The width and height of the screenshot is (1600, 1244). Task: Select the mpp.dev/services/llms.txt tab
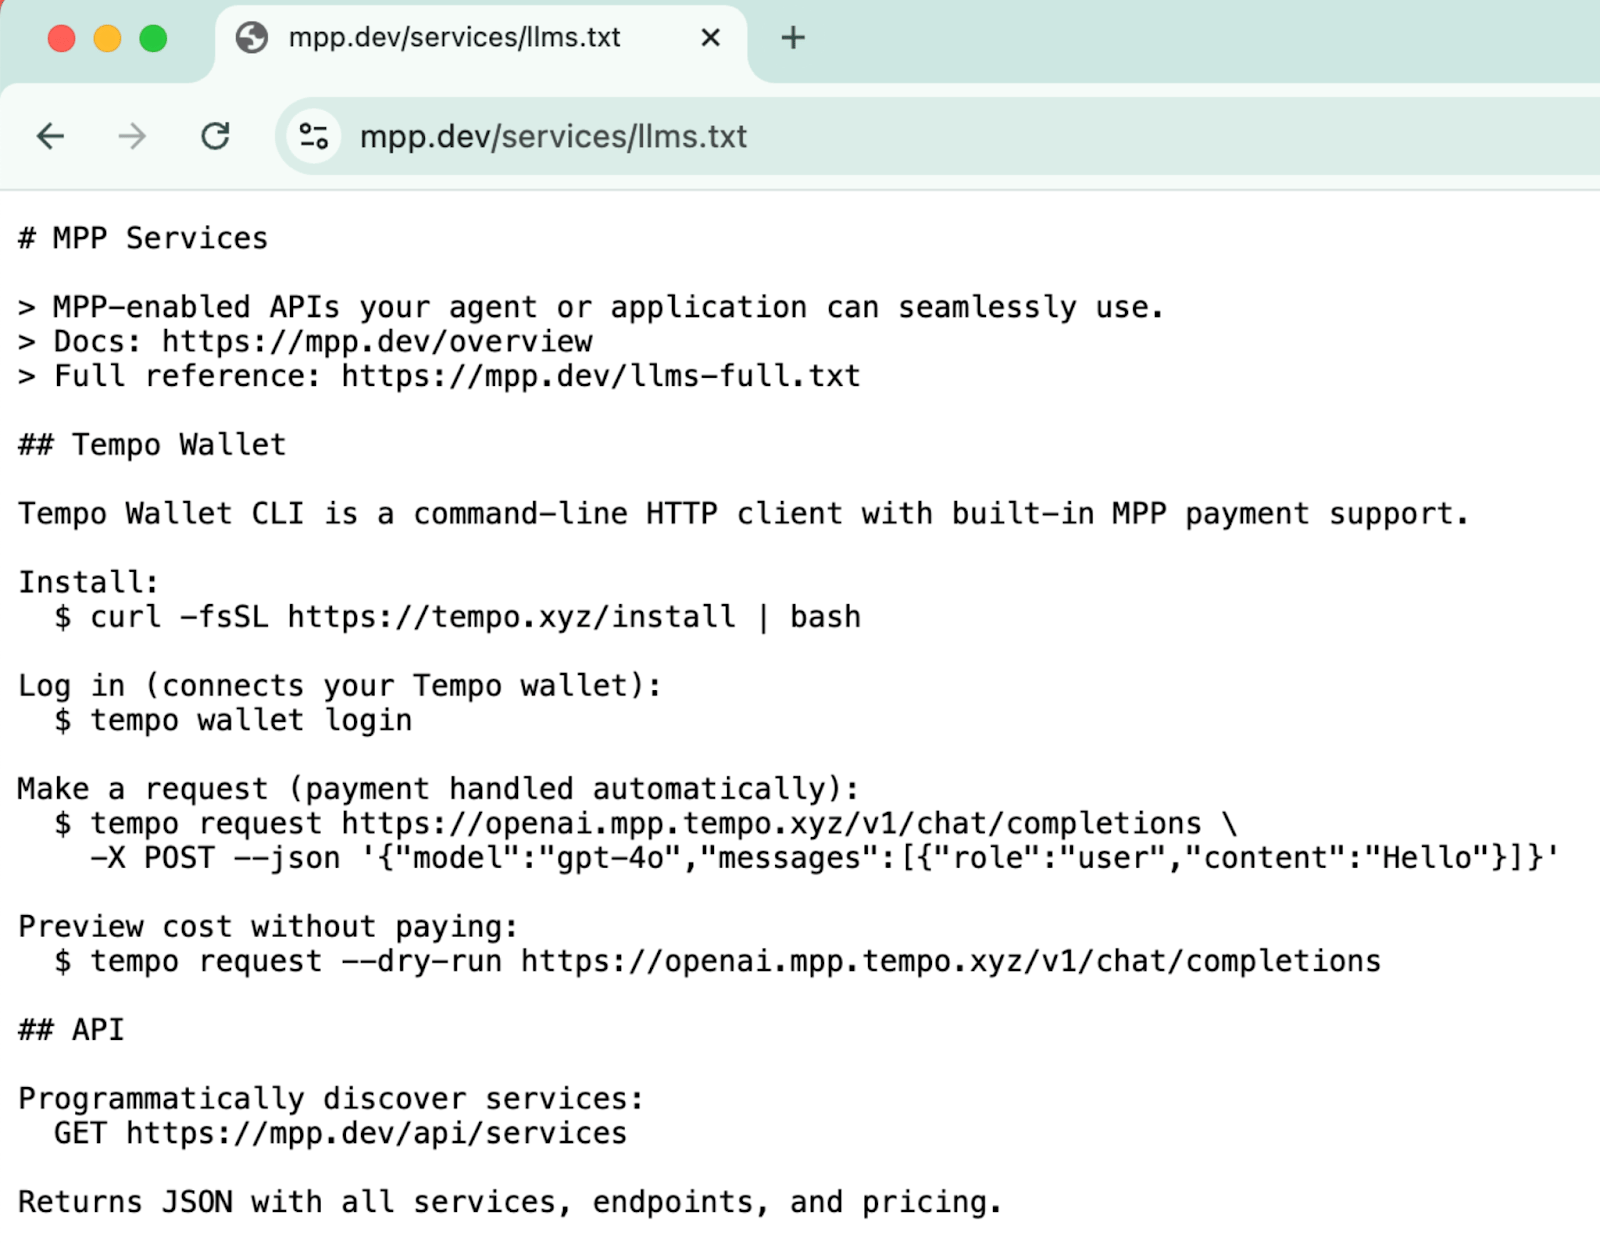point(481,40)
